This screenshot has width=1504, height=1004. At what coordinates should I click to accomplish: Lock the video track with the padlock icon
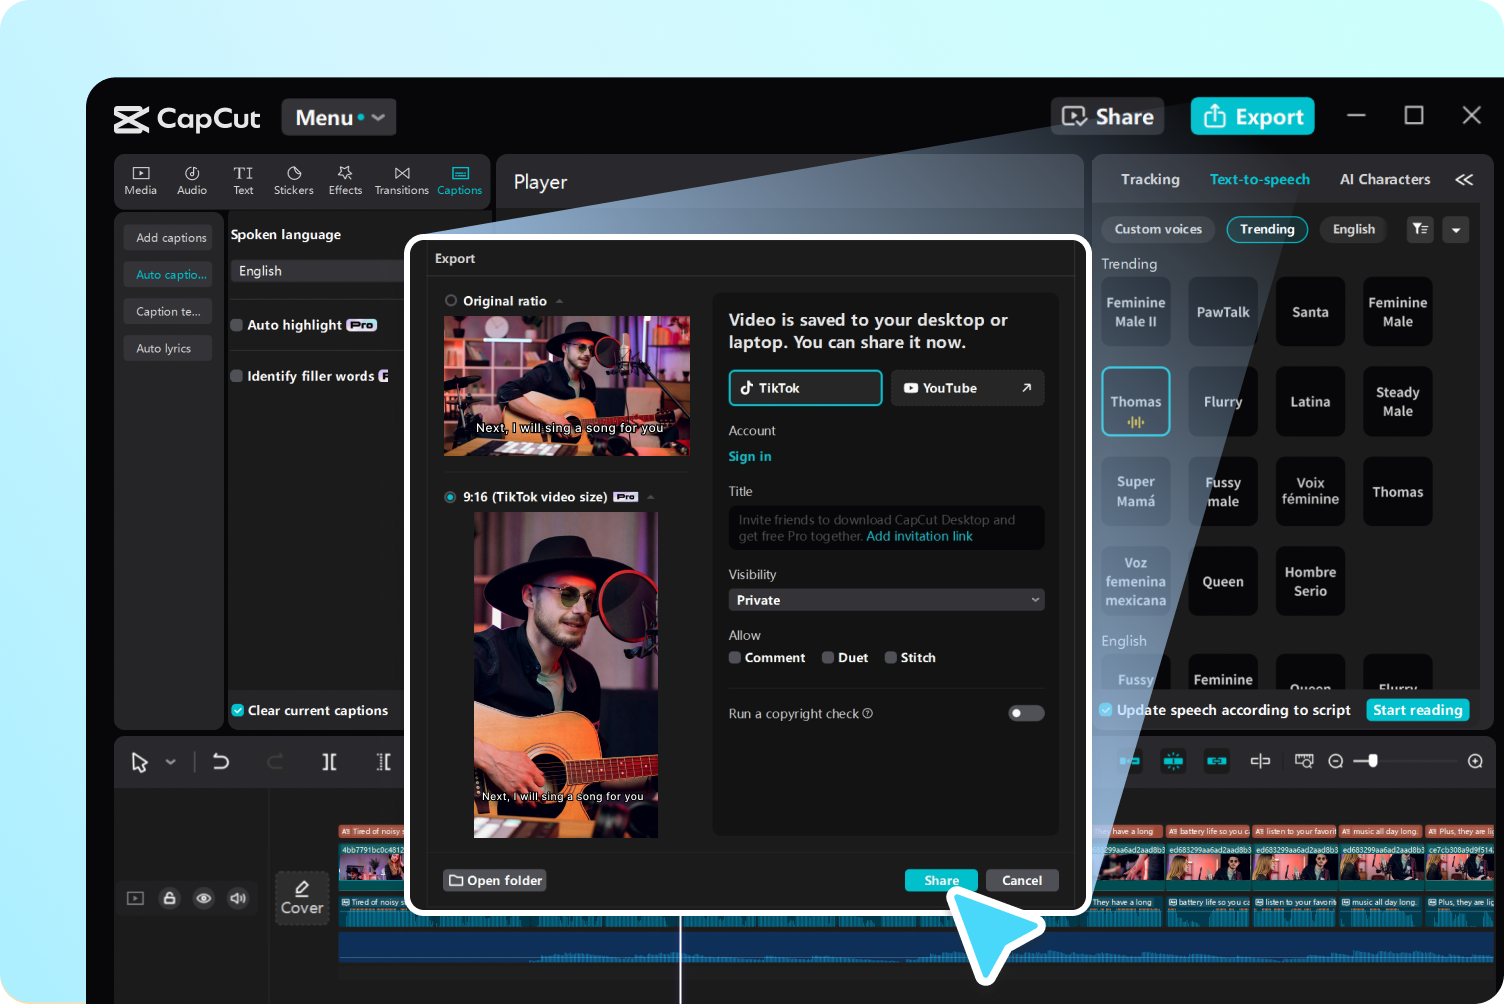tap(170, 898)
